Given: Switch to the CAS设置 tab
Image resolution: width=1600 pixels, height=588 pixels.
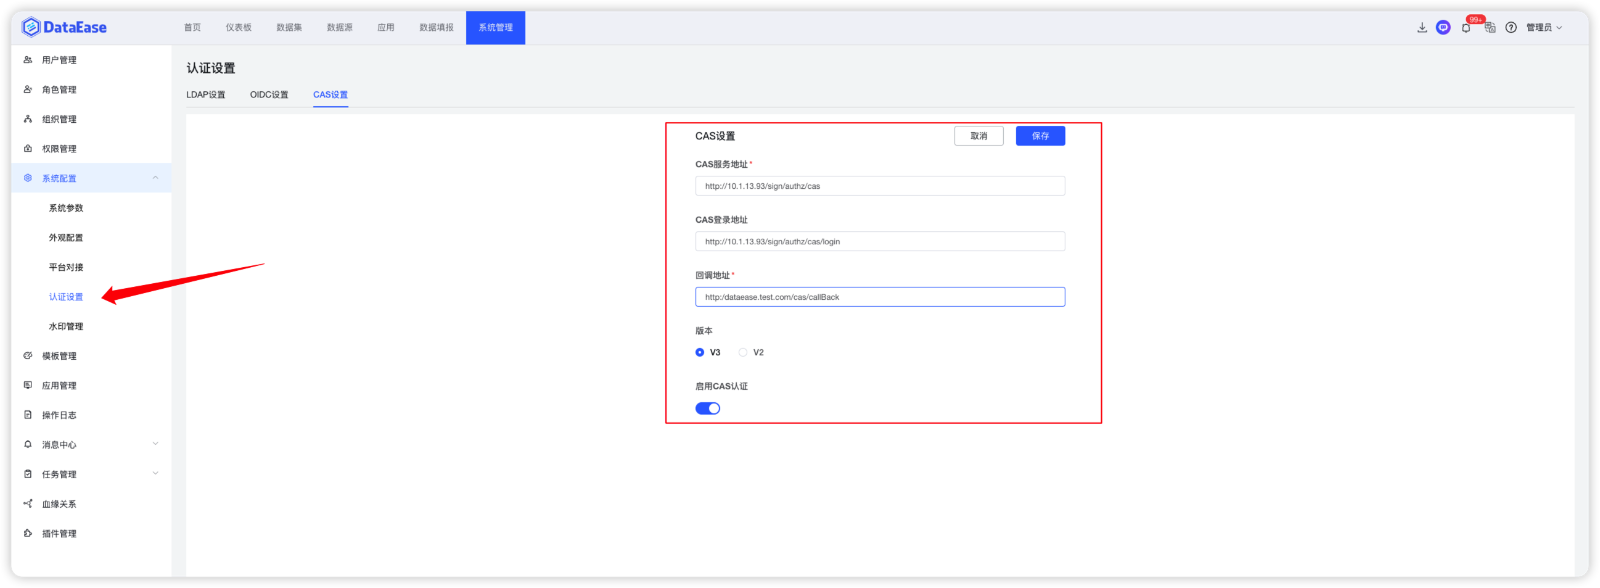Looking at the screenshot, I should (x=330, y=95).
